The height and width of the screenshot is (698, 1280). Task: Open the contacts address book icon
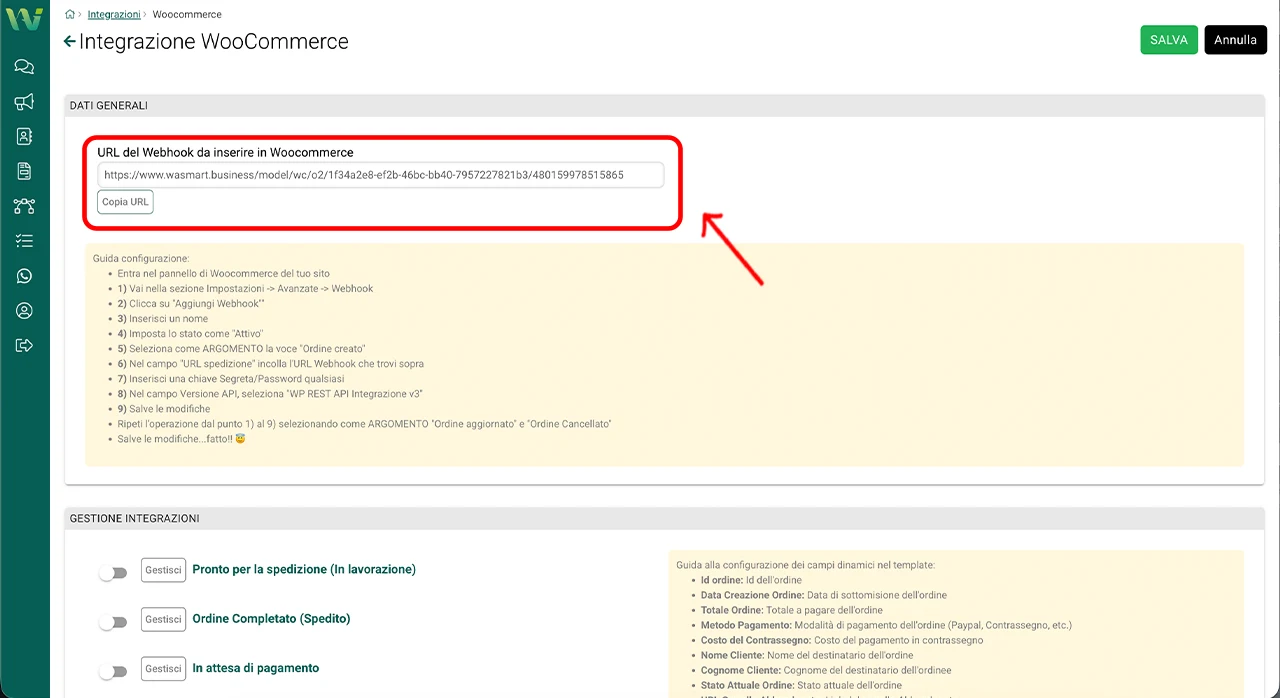(x=24, y=137)
